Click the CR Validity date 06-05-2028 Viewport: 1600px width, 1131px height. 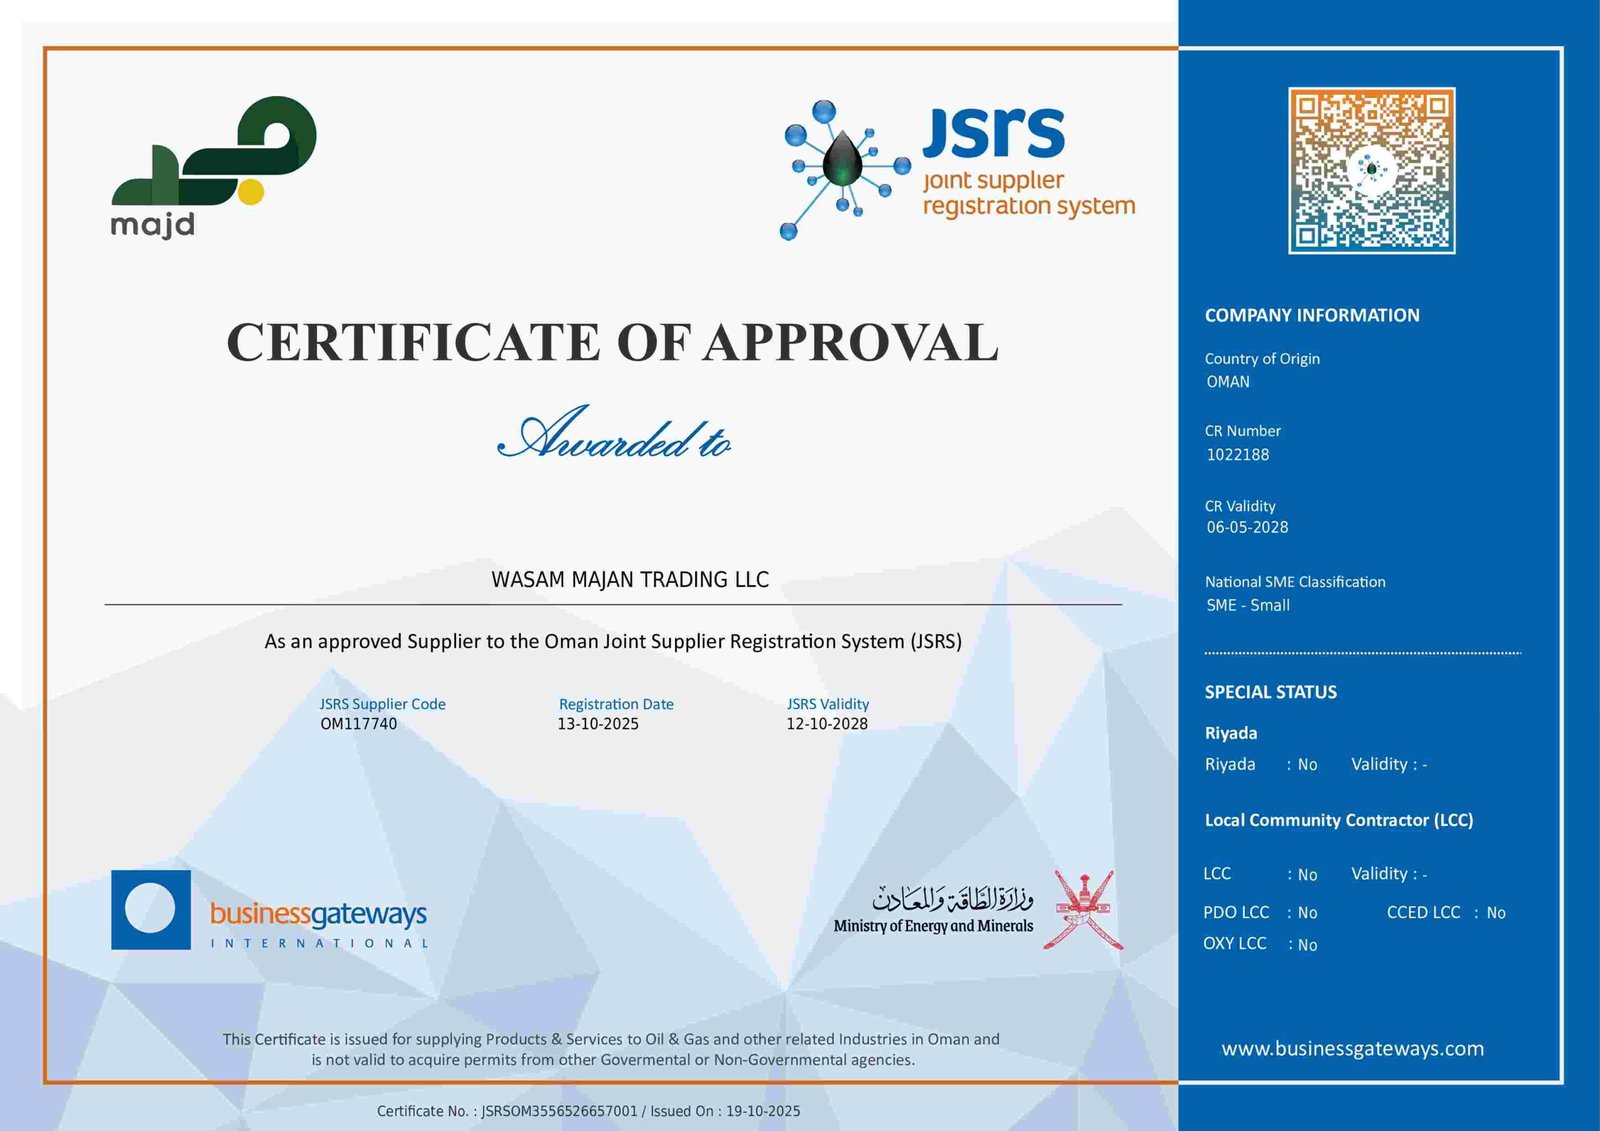click(1247, 527)
